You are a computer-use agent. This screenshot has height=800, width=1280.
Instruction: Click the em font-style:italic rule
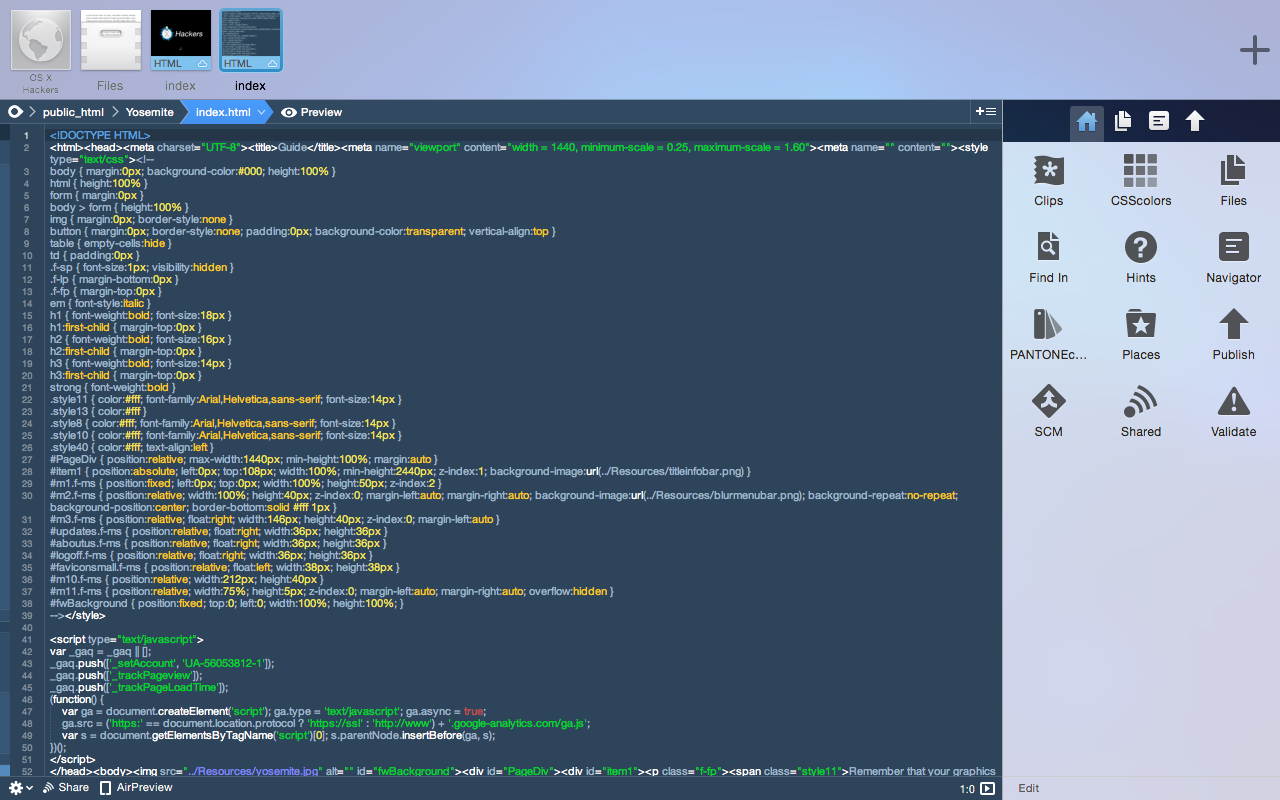point(101,303)
